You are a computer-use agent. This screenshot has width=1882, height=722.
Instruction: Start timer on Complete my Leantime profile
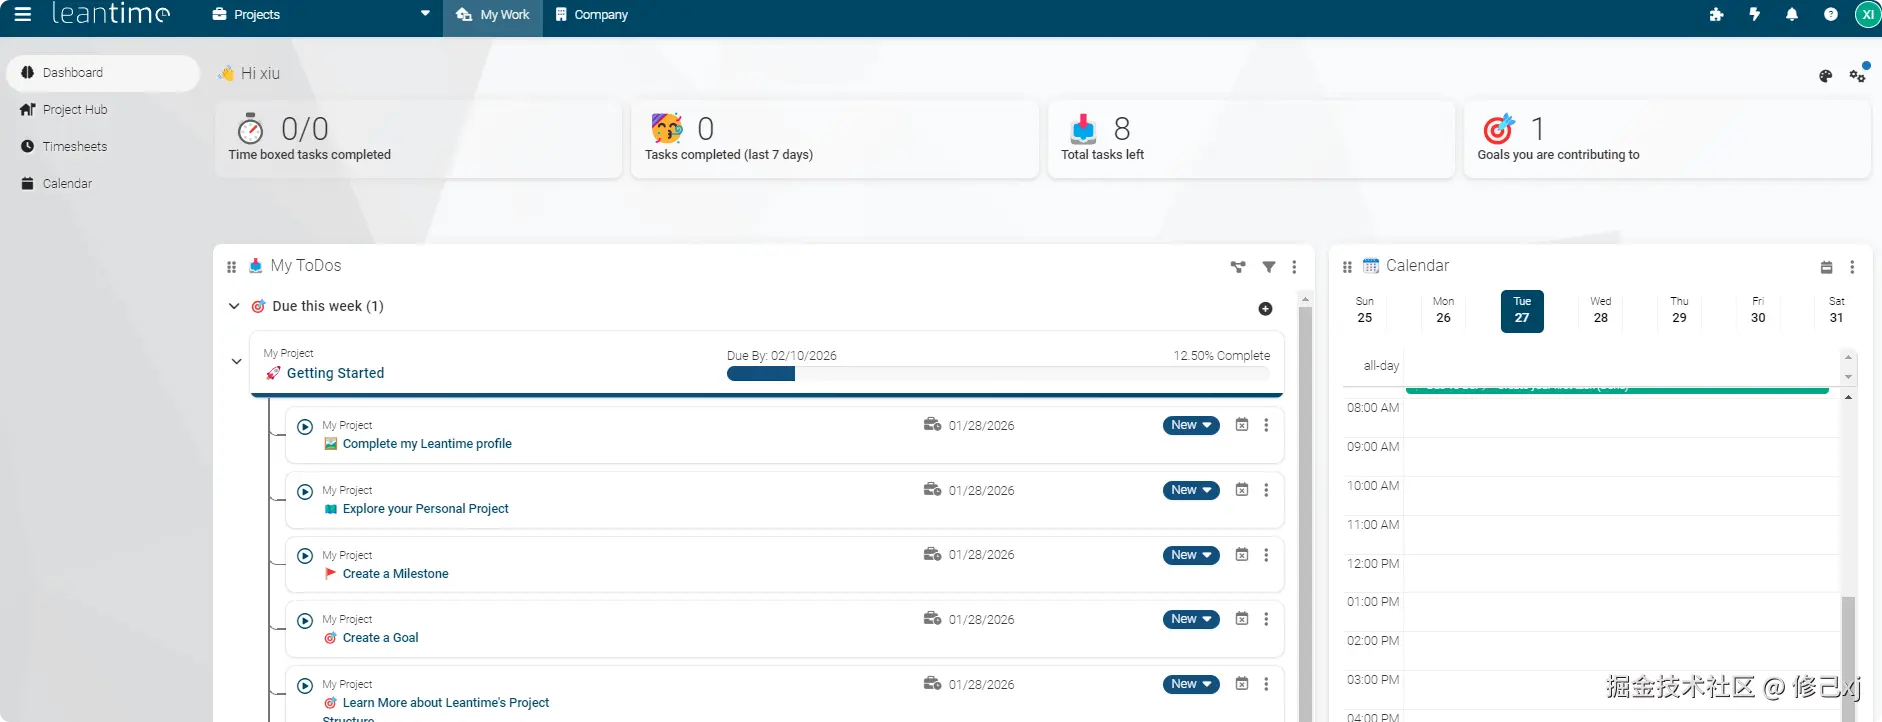pos(305,427)
